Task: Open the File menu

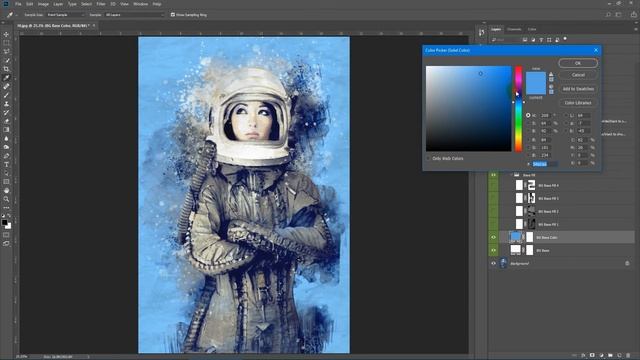Action: tap(18, 4)
